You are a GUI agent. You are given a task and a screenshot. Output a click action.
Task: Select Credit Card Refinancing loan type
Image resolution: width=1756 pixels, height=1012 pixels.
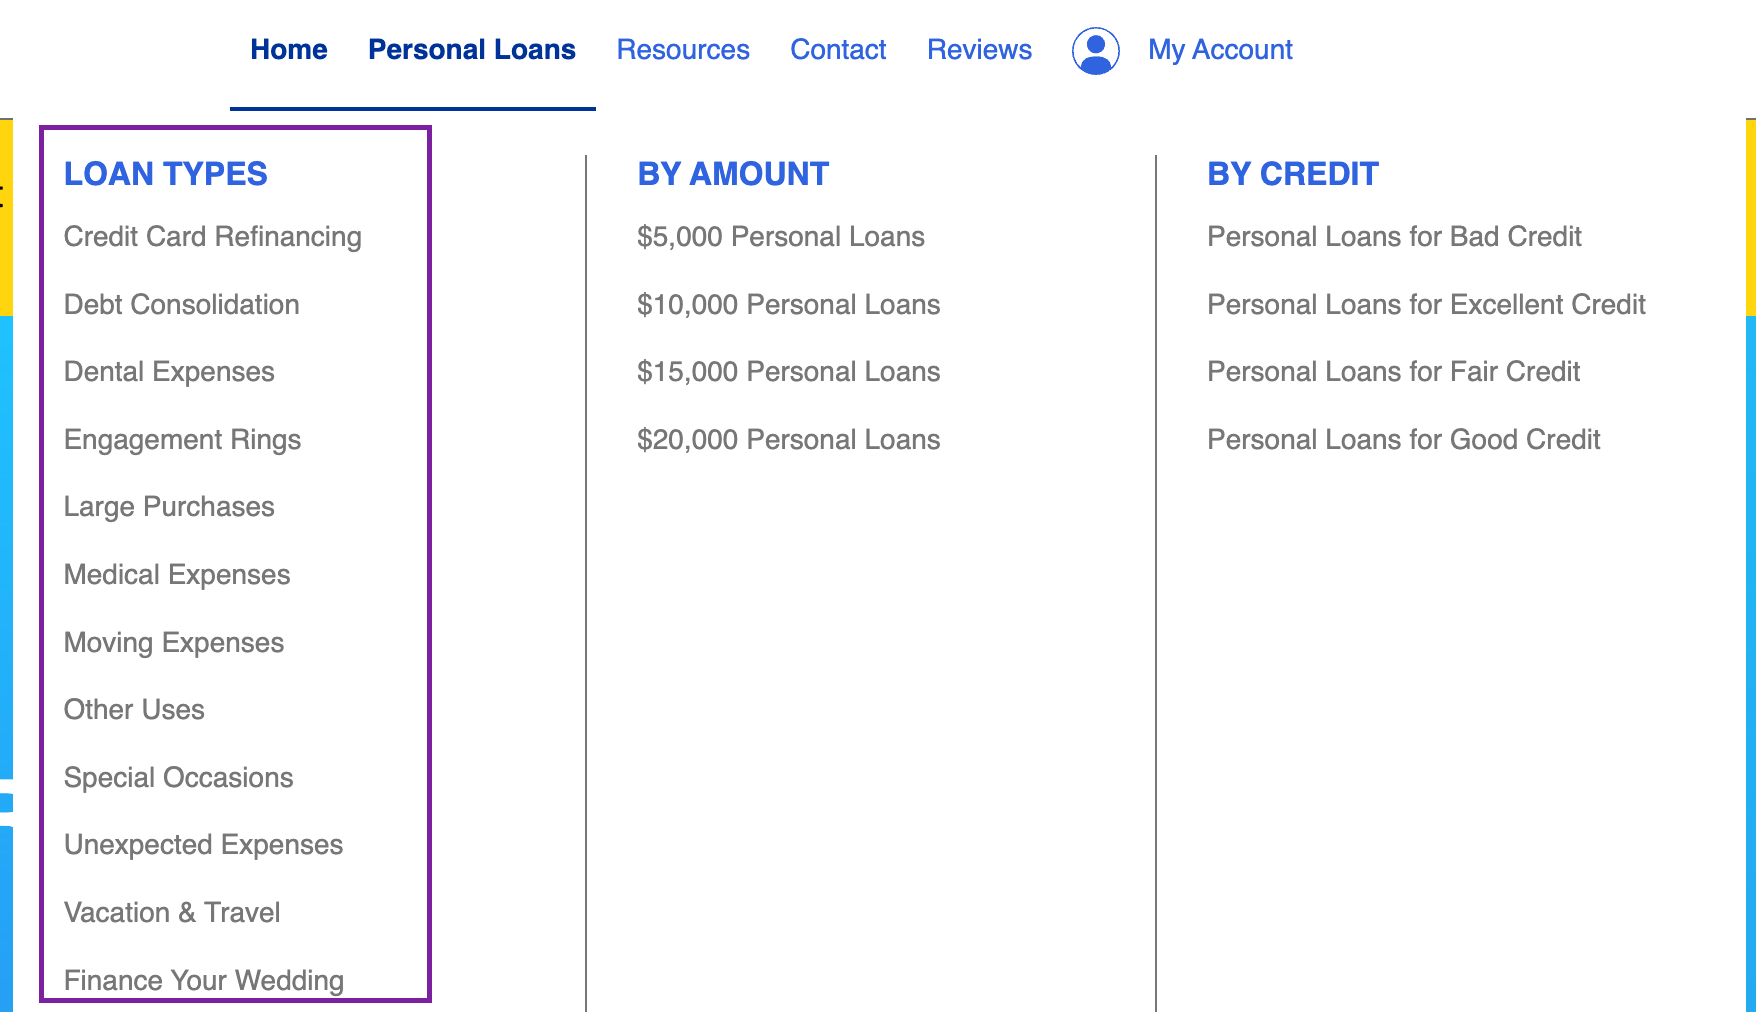pyautogui.click(x=213, y=237)
